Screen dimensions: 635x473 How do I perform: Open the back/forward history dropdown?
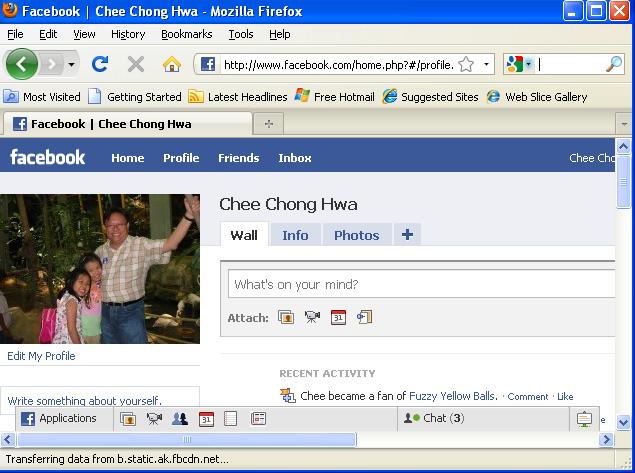[x=71, y=64]
